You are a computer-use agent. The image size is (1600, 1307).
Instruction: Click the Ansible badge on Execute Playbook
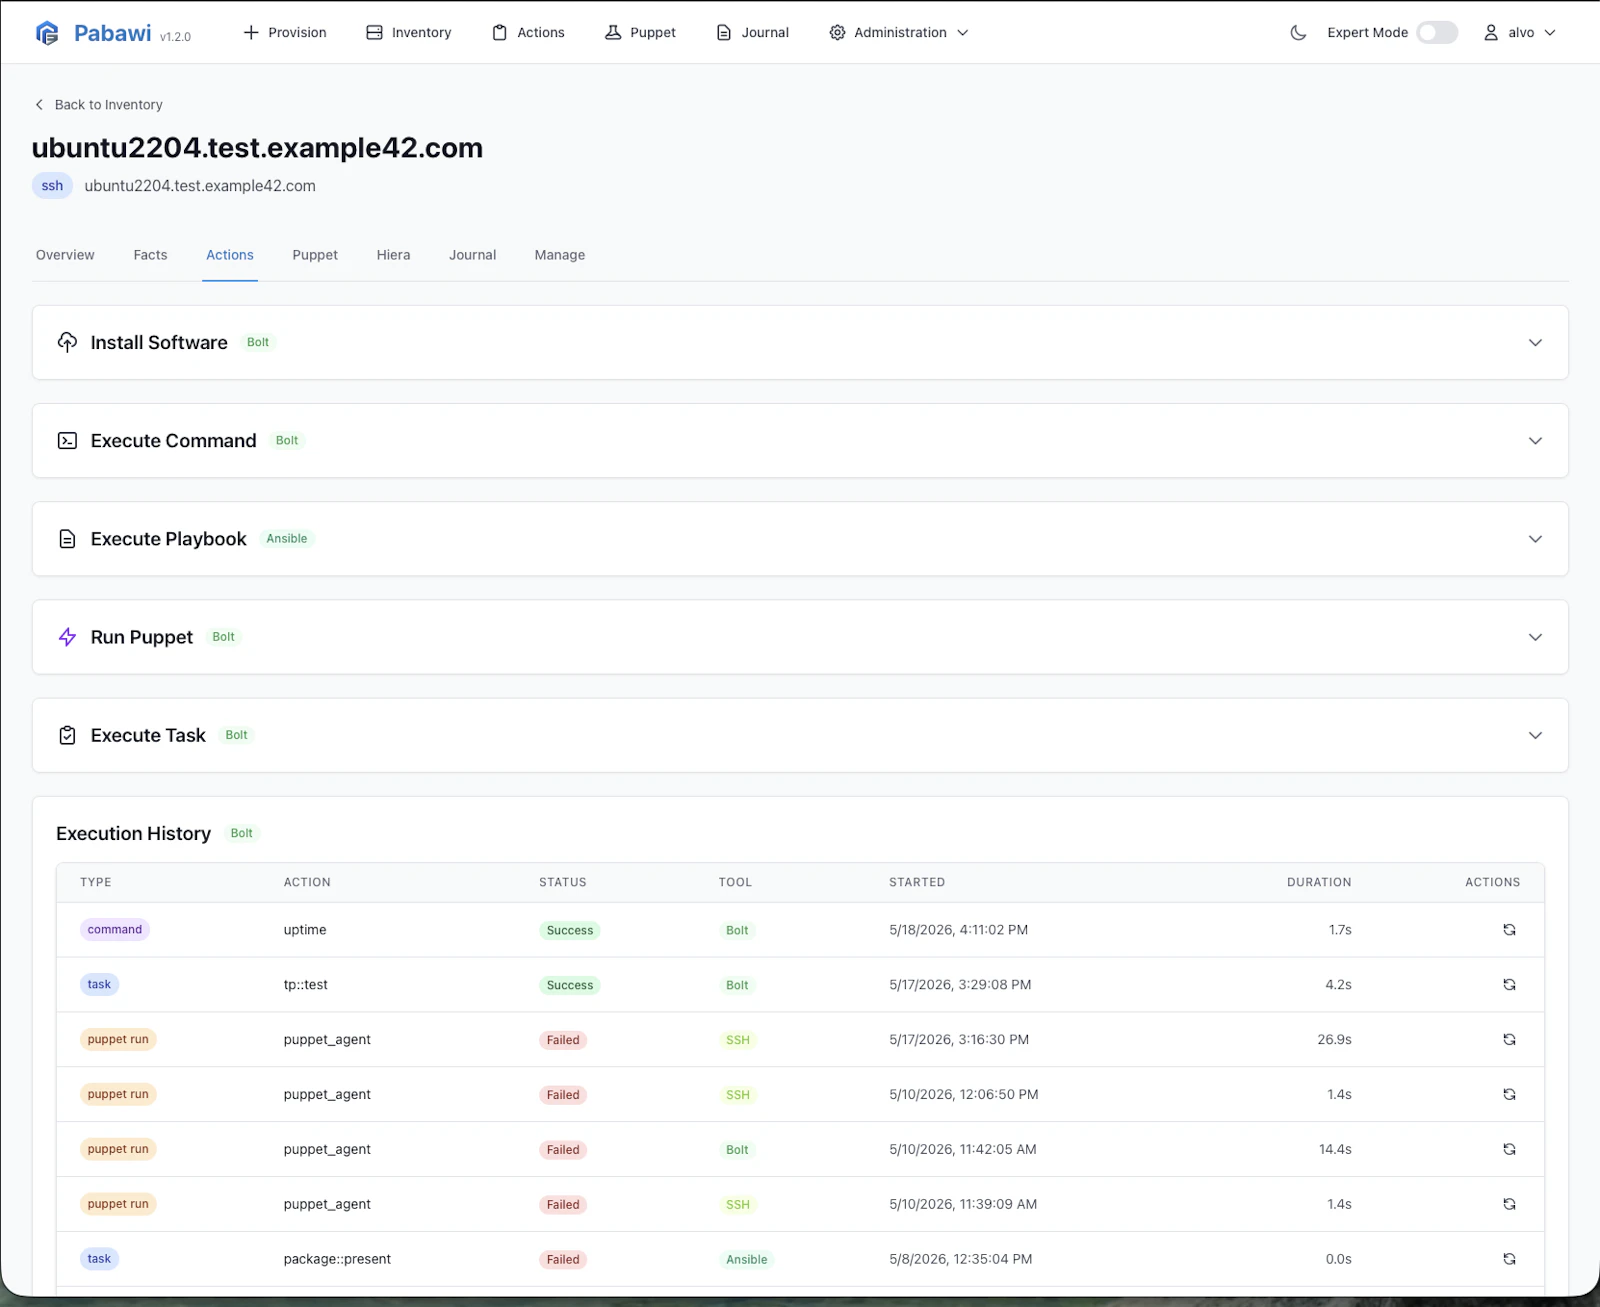tap(287, 539)
